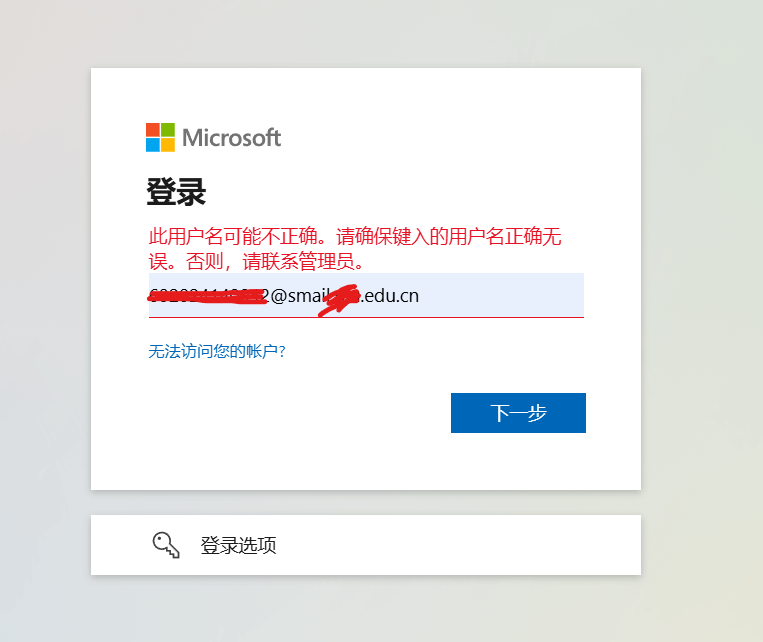Click the Microsoft wordmark text

[232, 138]
